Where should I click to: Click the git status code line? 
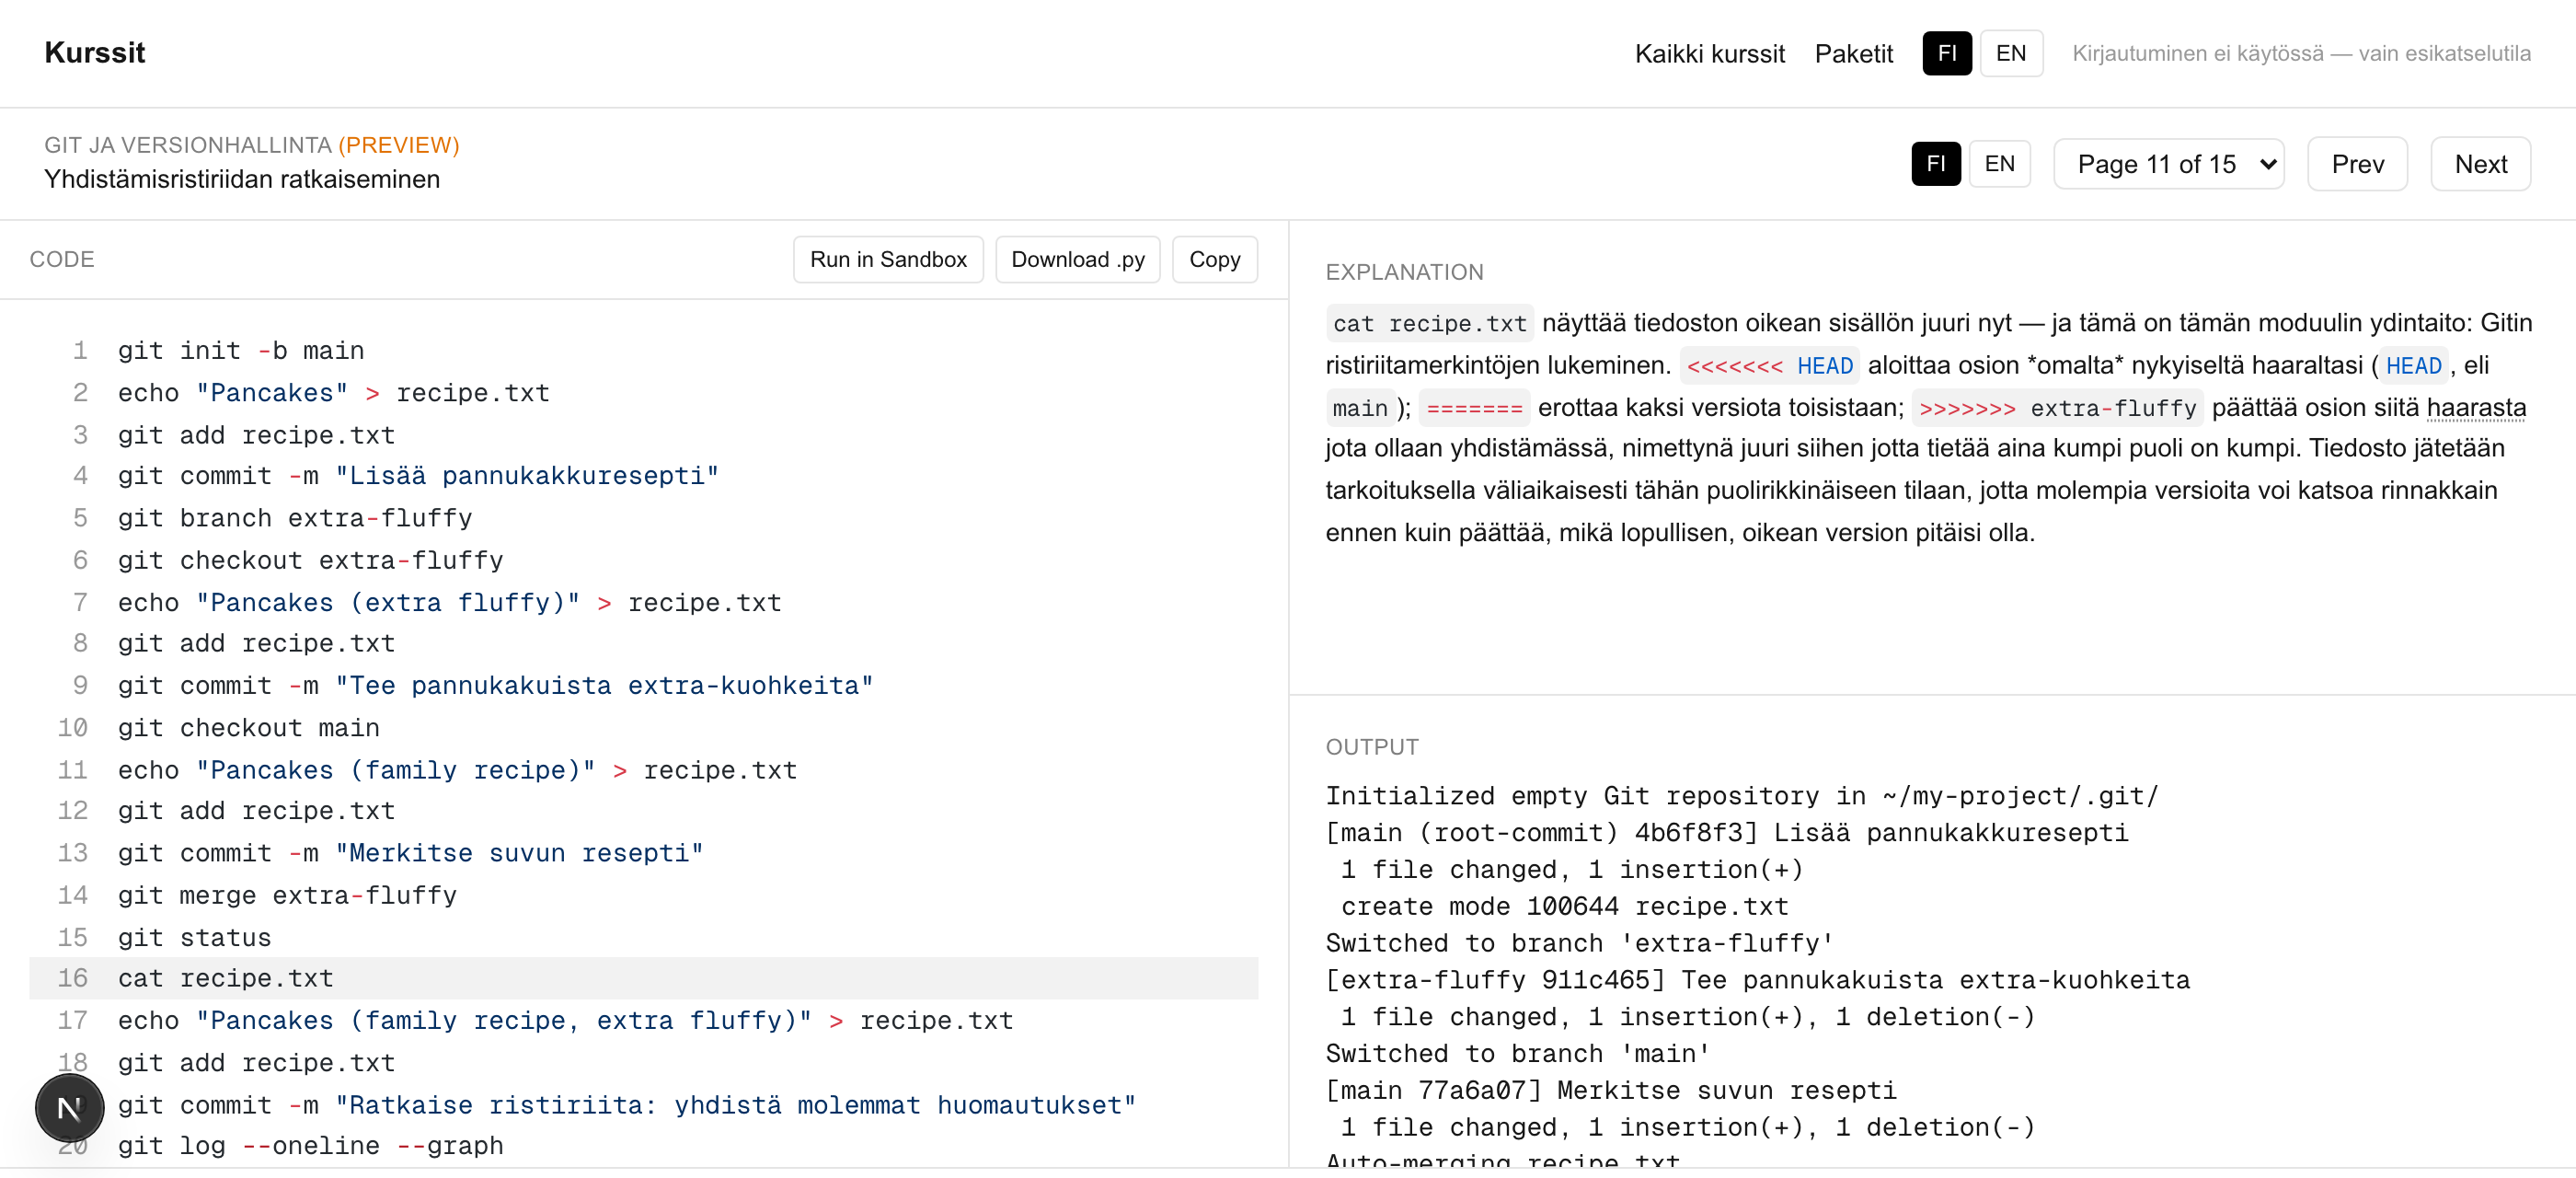[644, 937]
